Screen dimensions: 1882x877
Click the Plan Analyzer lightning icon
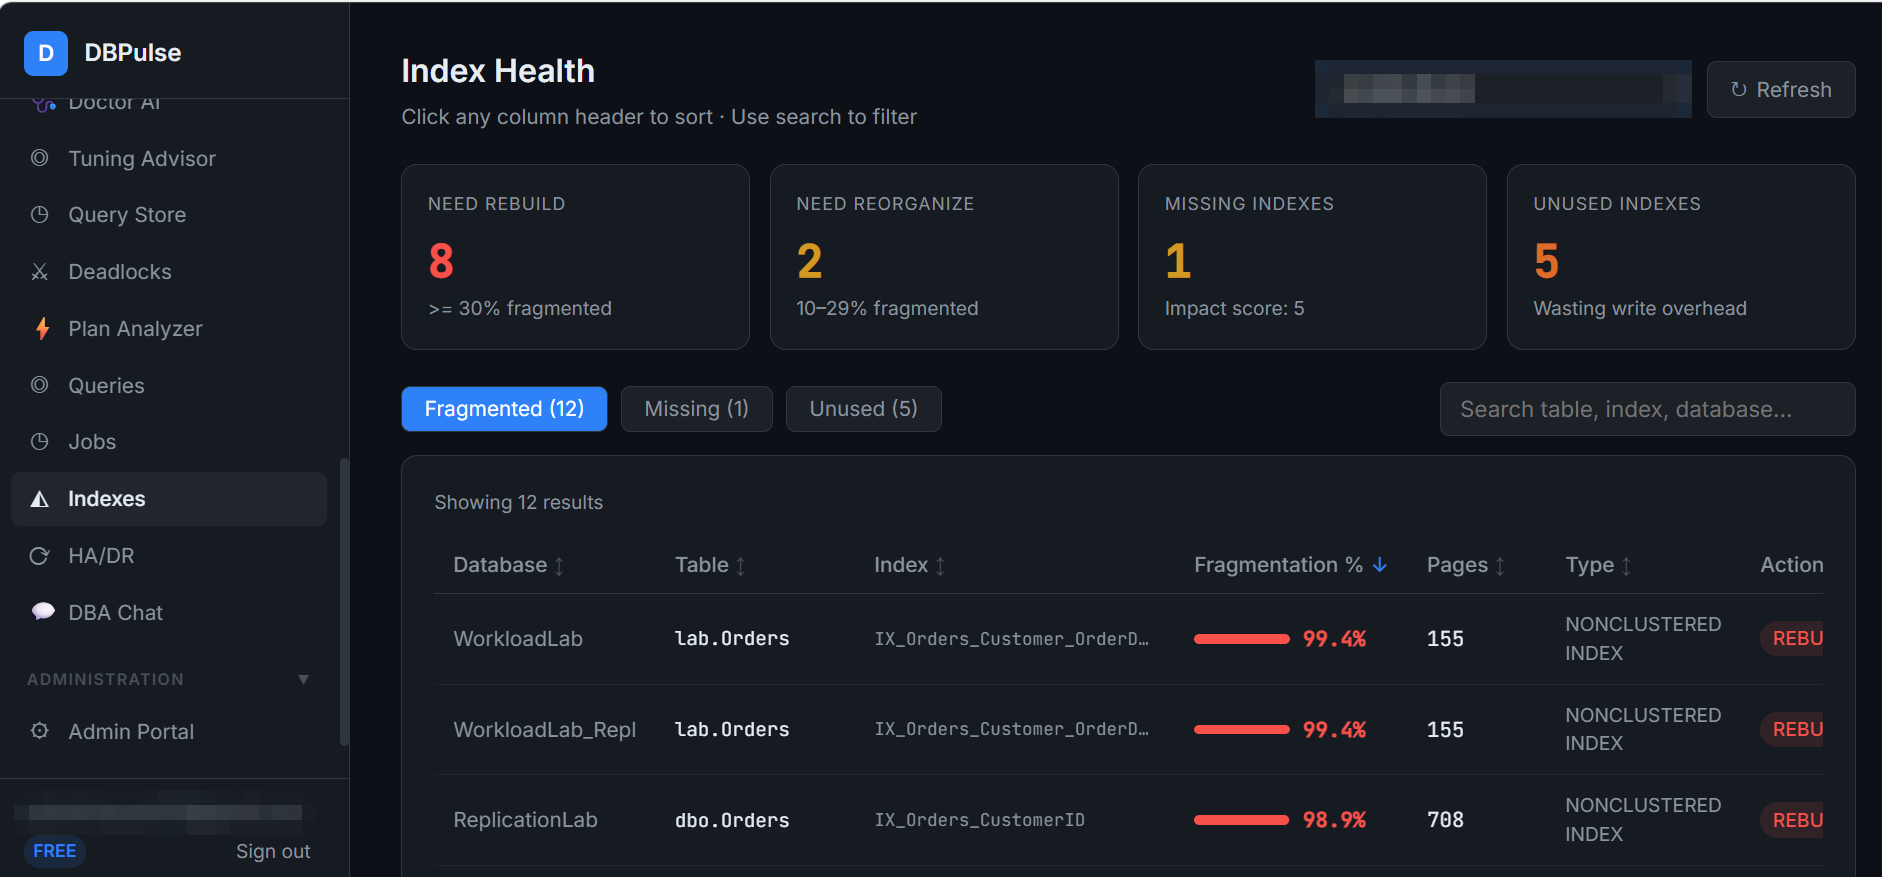click(42, 328)
